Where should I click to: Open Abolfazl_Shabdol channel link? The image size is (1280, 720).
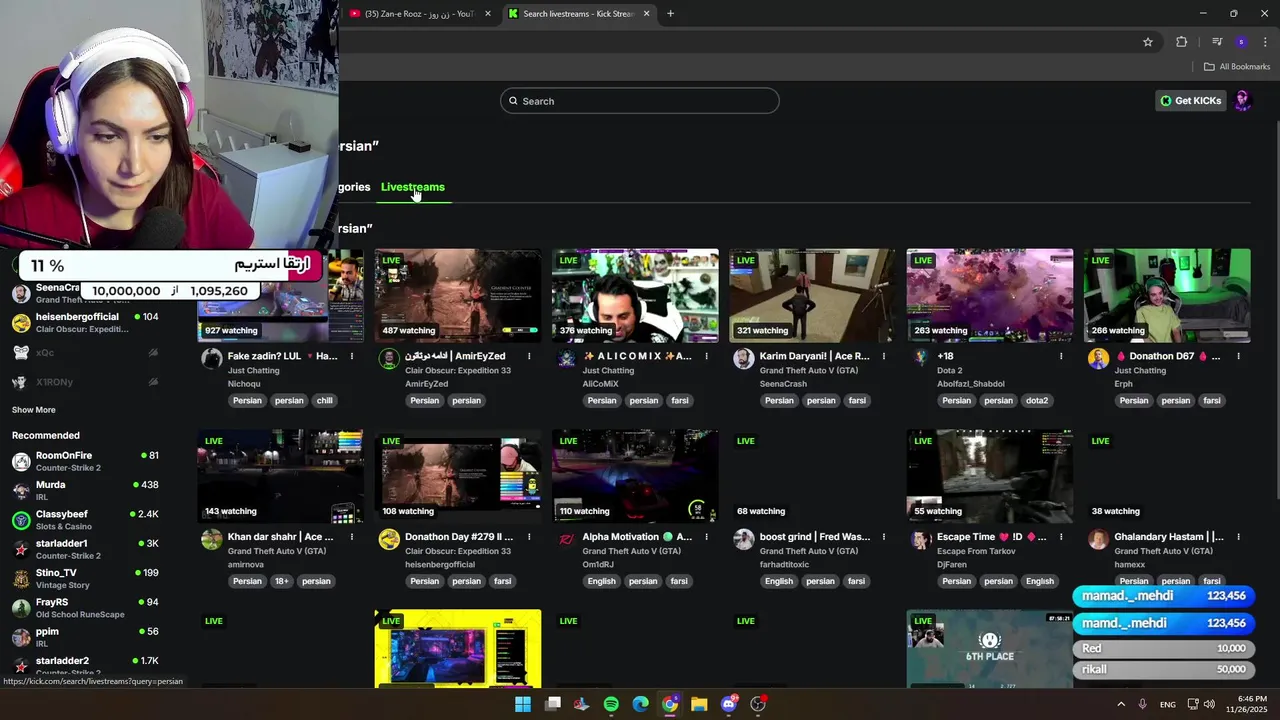point(971,384)
